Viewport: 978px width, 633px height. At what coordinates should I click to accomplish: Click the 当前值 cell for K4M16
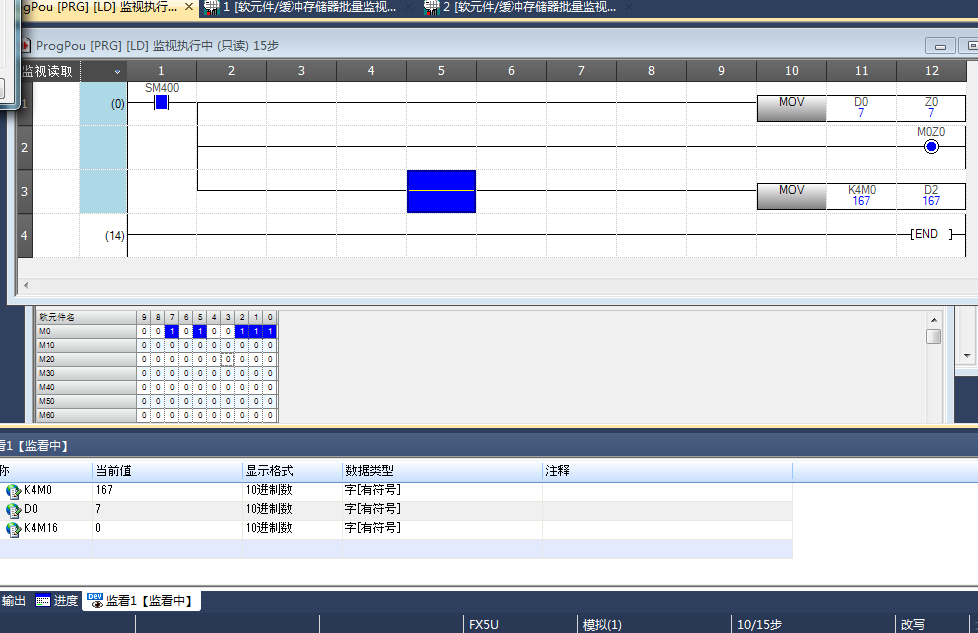pos(165,529)
